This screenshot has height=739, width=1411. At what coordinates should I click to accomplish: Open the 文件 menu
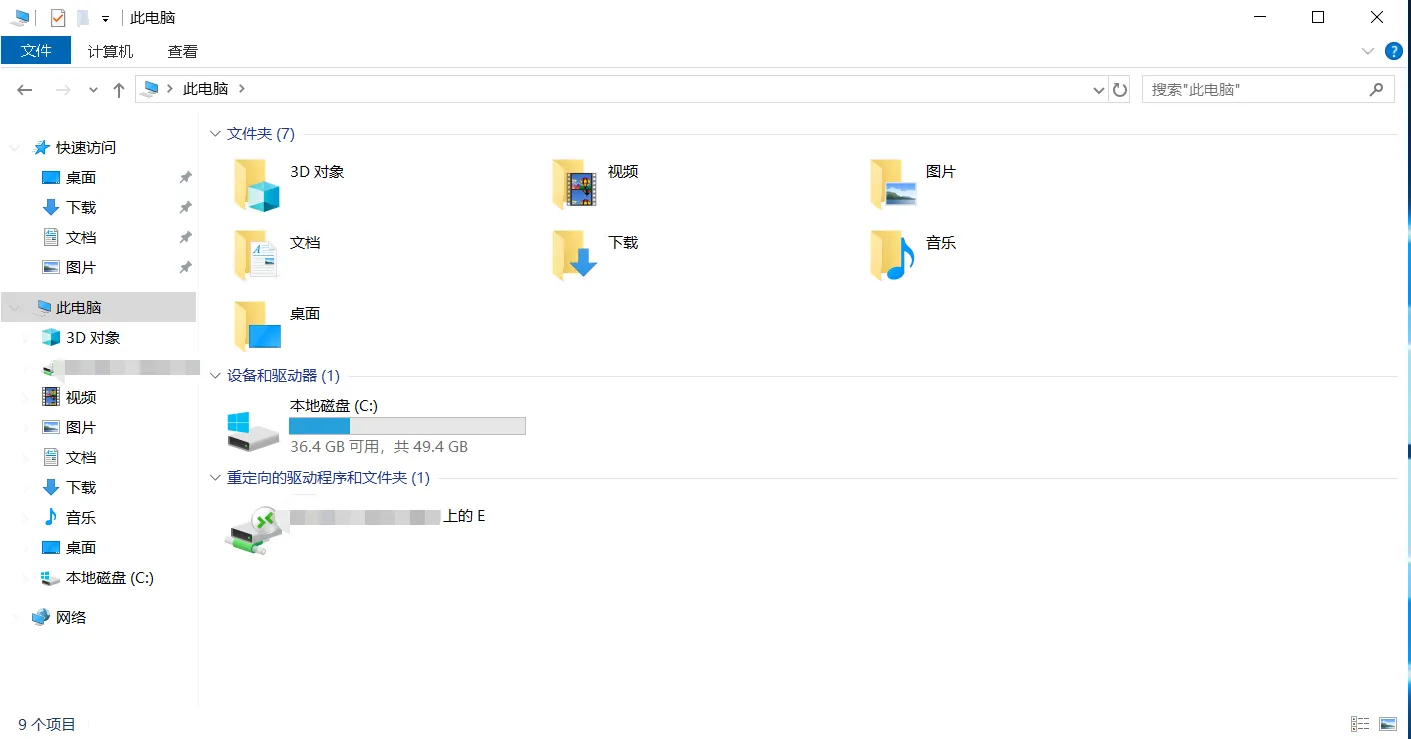tap(37, 51)
